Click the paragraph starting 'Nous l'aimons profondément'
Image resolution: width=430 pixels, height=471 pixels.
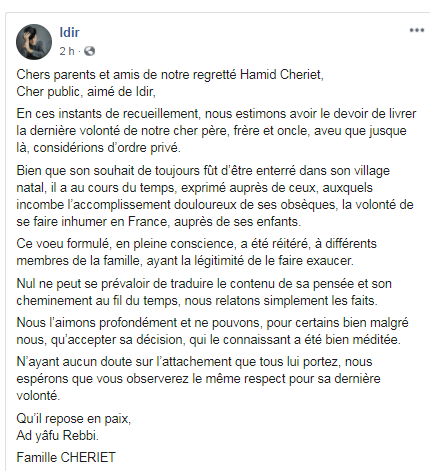(212, 331)
